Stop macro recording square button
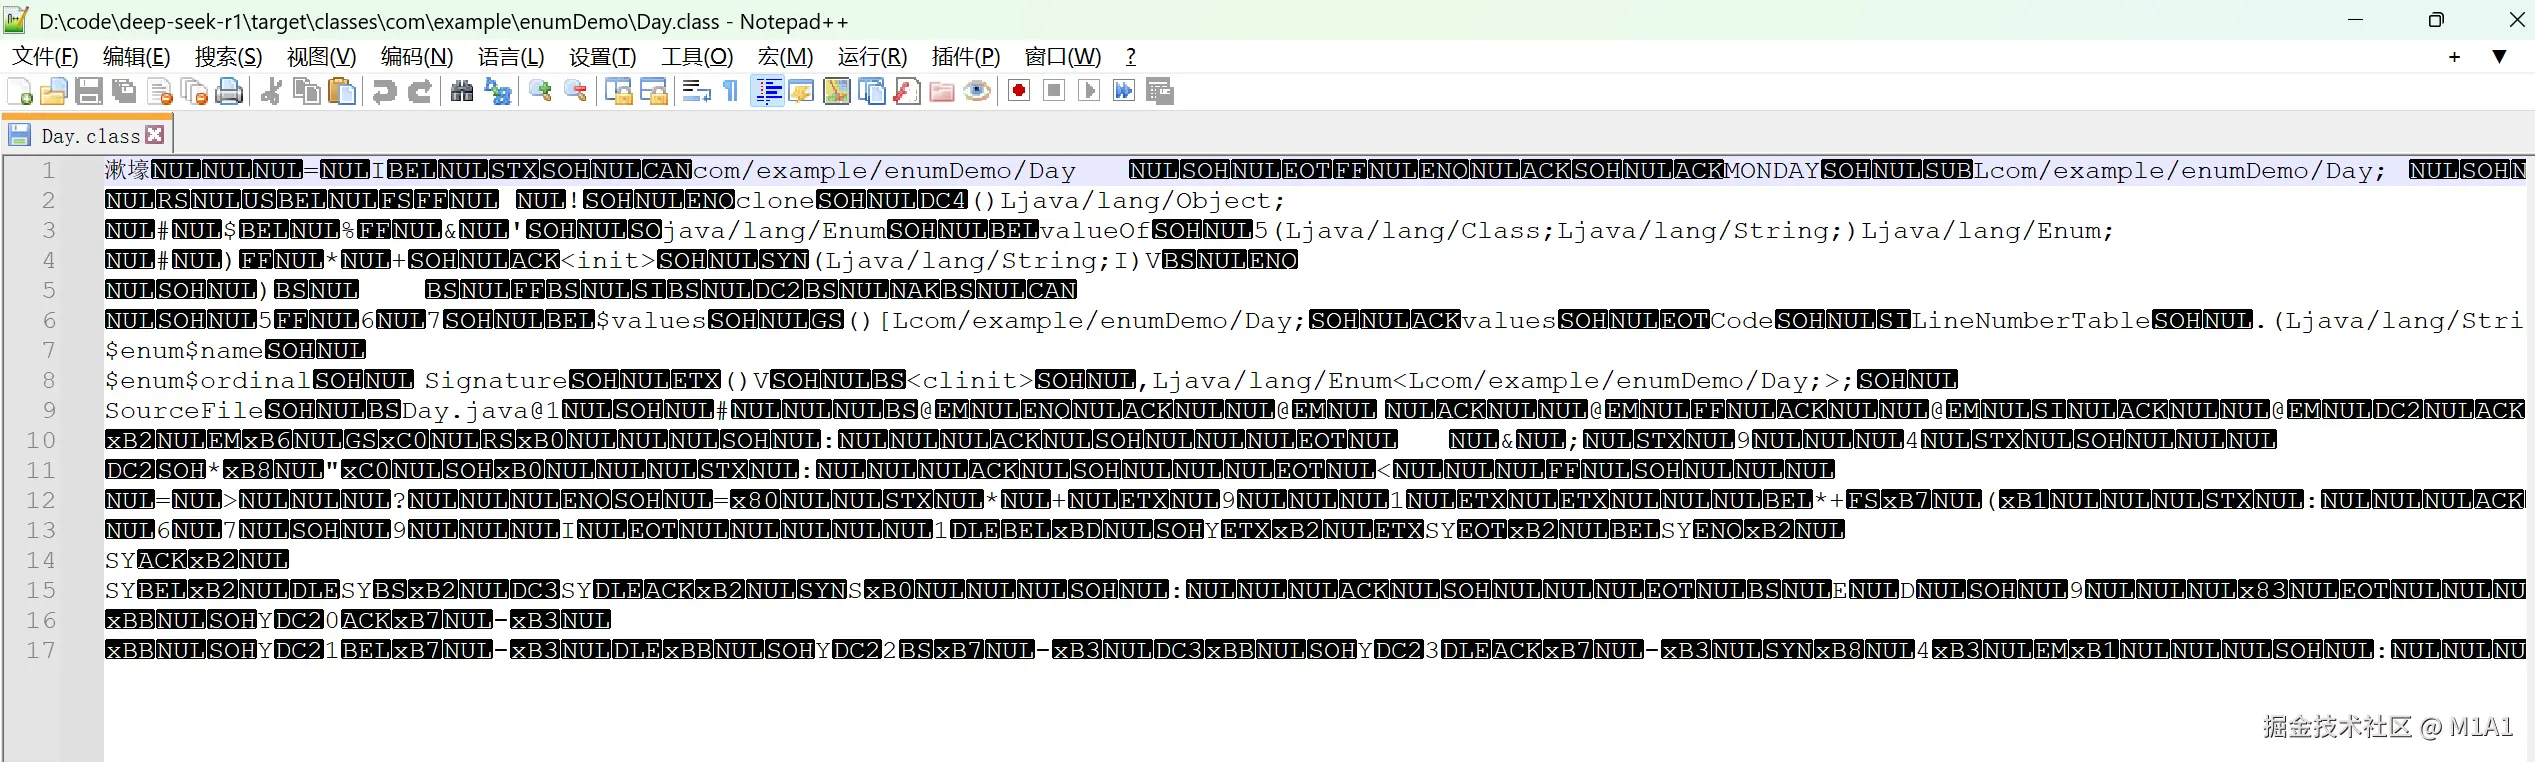The width and height of the screenshot is (2535, 762). [x=1054, y=92]
